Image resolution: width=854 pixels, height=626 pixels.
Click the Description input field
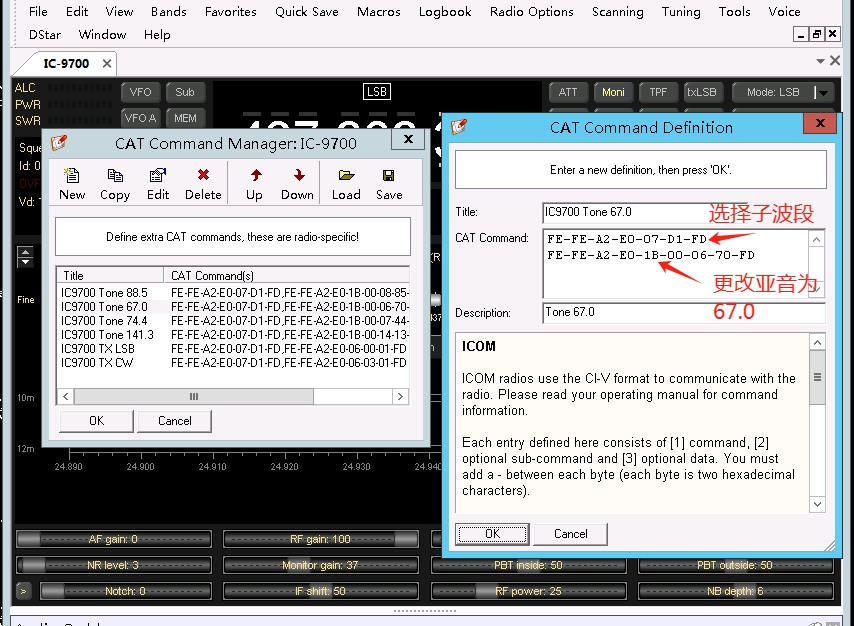(684, 312)
